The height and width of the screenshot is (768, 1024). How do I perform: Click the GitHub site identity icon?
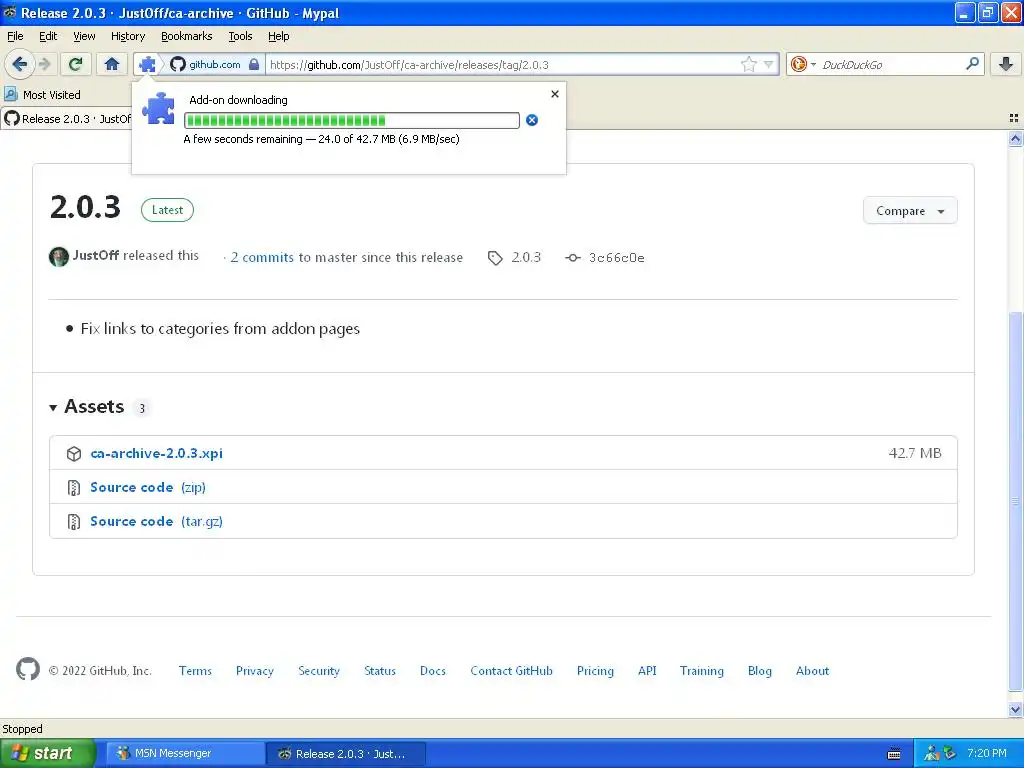click(x=177, y=64)
